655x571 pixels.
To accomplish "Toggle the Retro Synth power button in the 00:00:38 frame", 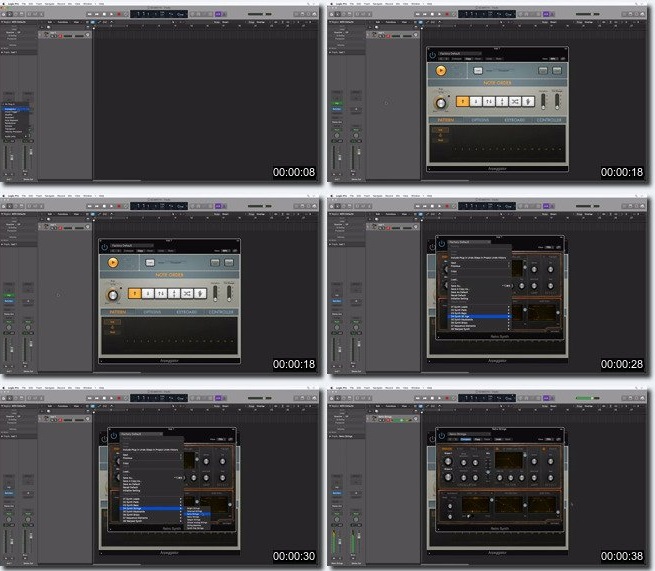I will pos(442,436).
